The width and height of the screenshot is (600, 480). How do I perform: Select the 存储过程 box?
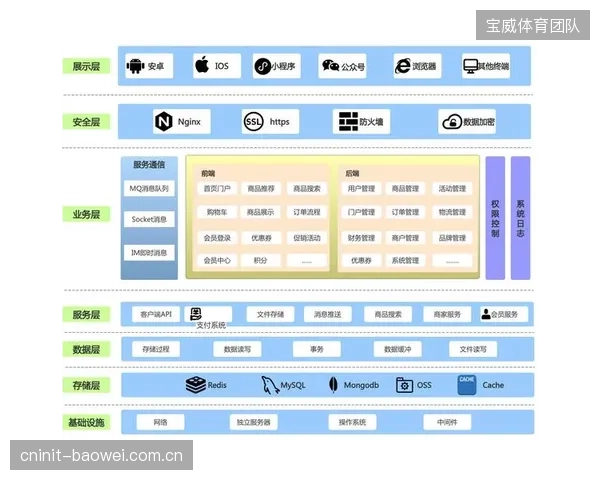click(156, 349)
